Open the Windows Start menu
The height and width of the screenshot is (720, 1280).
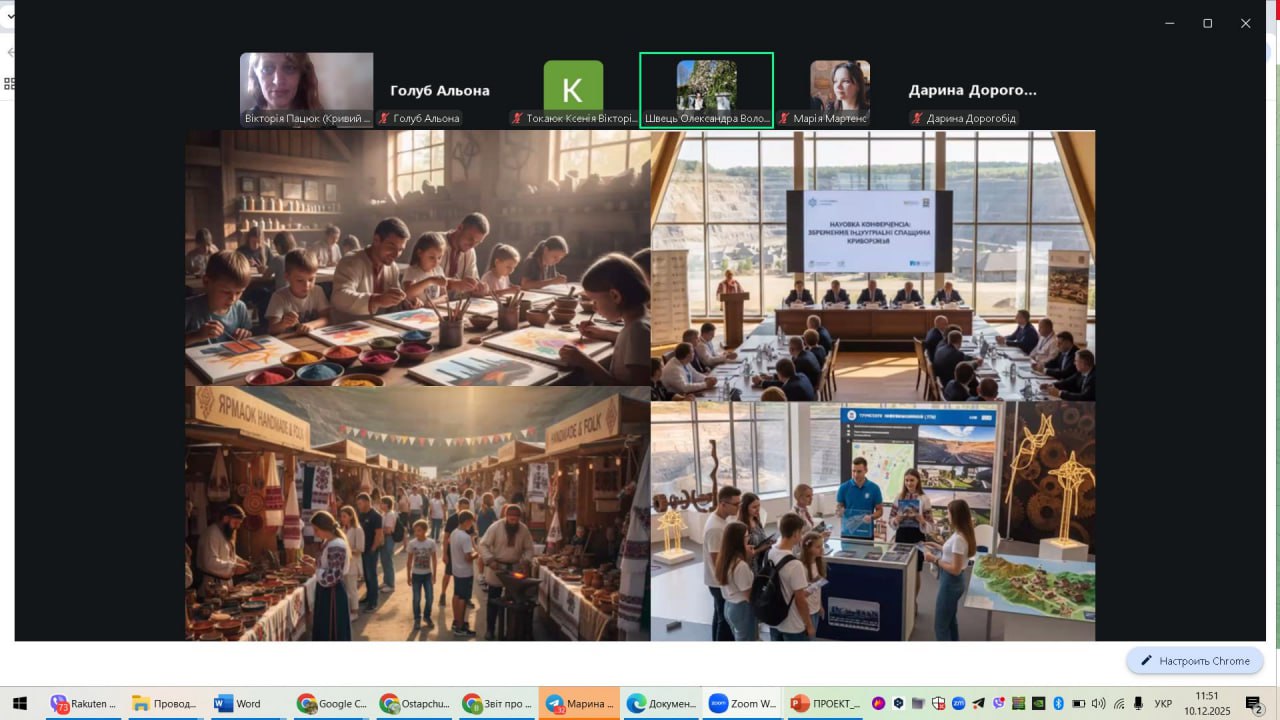(19, 703)
